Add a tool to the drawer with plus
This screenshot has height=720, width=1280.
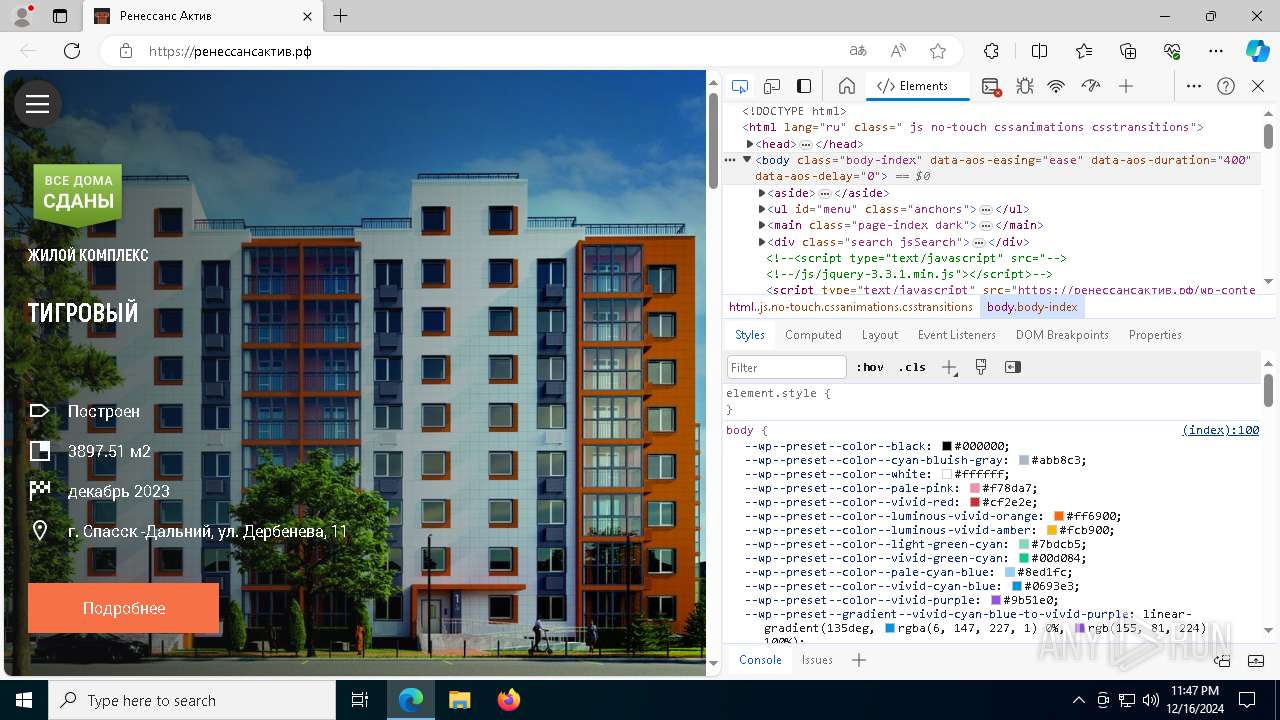[x=859, y=660]
